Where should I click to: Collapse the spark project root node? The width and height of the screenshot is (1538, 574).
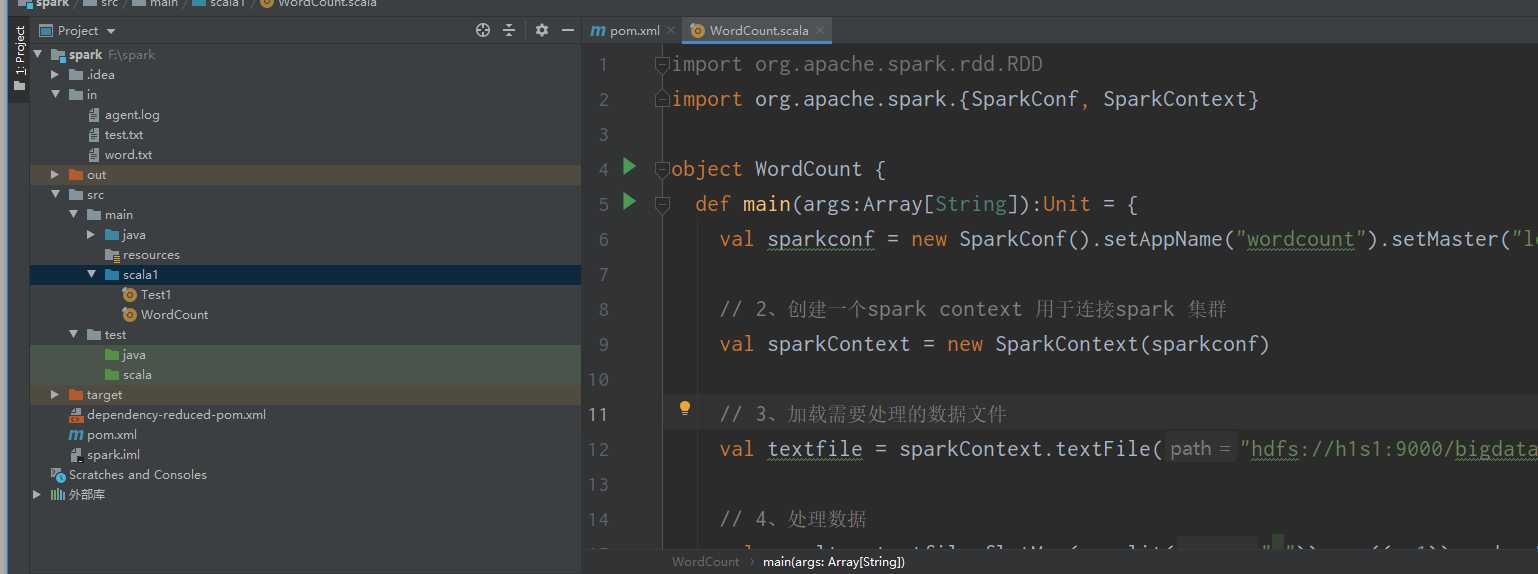tap(38, 55)
